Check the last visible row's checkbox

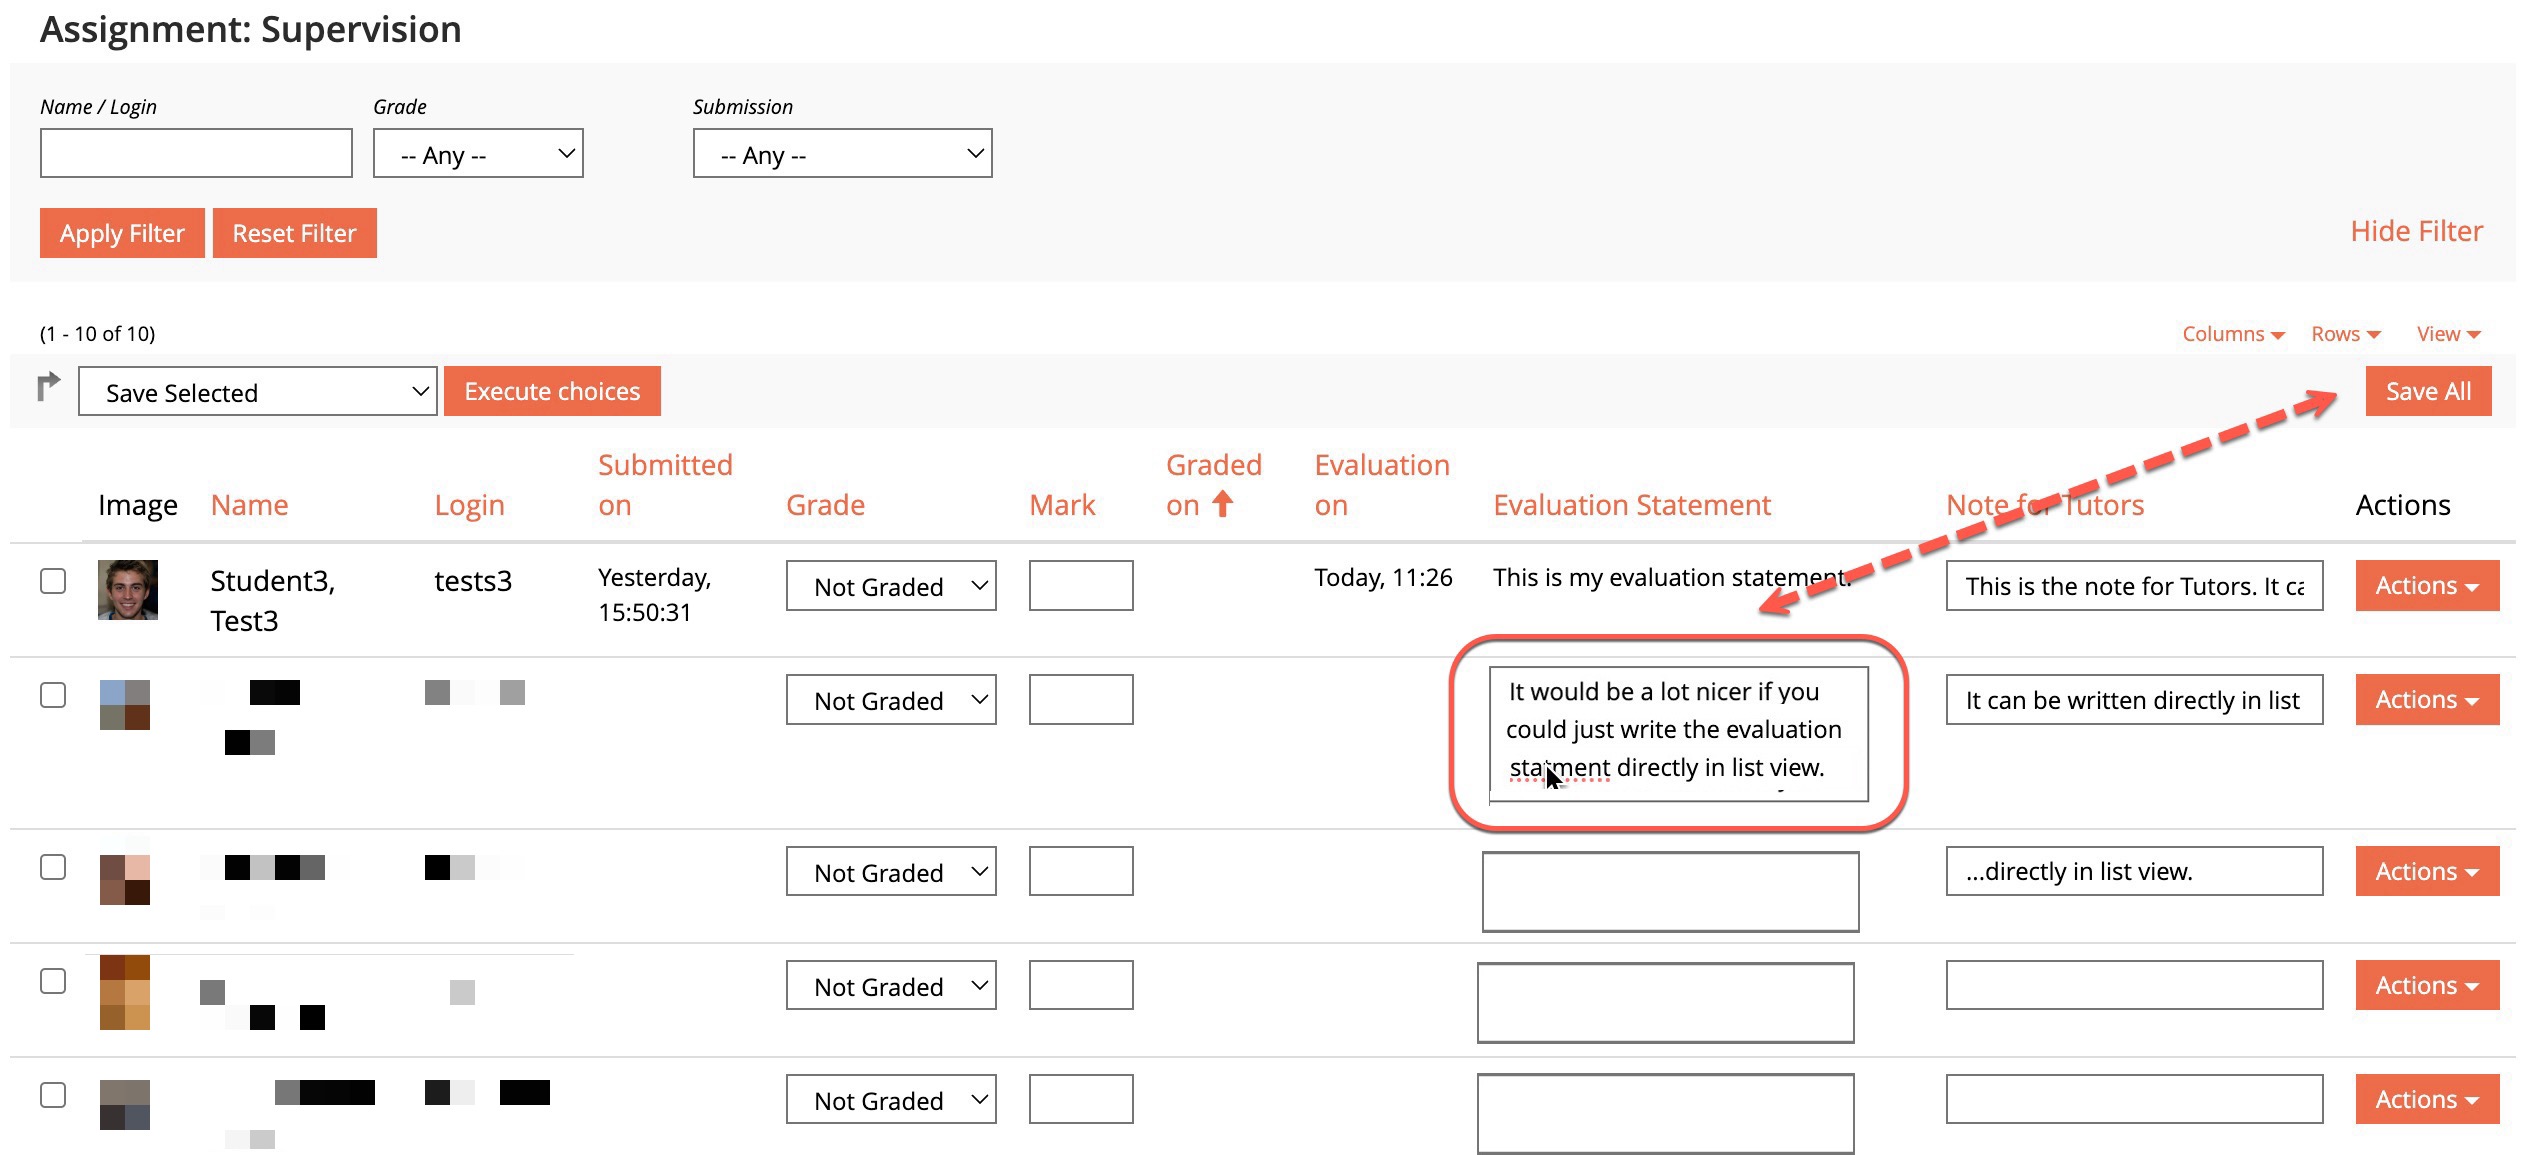click(x=53, y=1095)
